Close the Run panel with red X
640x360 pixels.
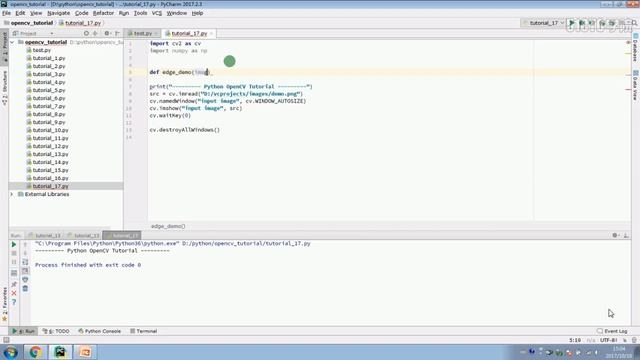click(x=14, y=293)
